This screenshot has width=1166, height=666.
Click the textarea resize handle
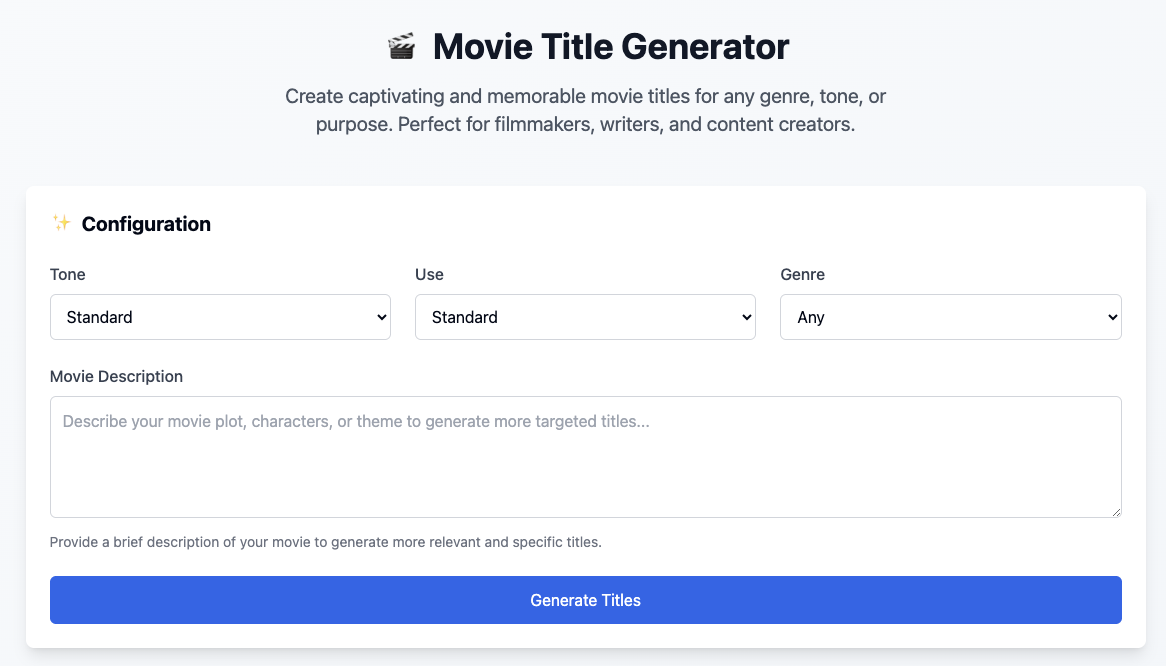pyautogui.click(x=1116, y=510)
